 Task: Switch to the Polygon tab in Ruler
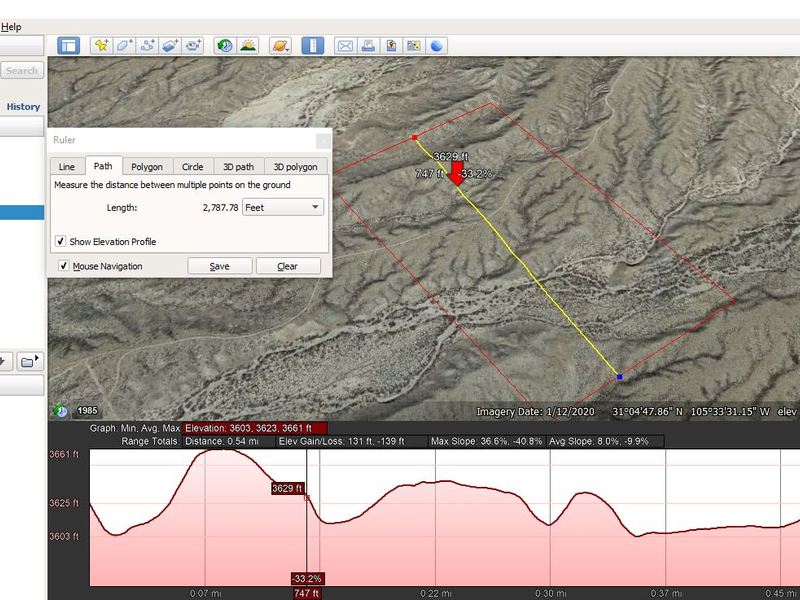click(x=147, y=167)
